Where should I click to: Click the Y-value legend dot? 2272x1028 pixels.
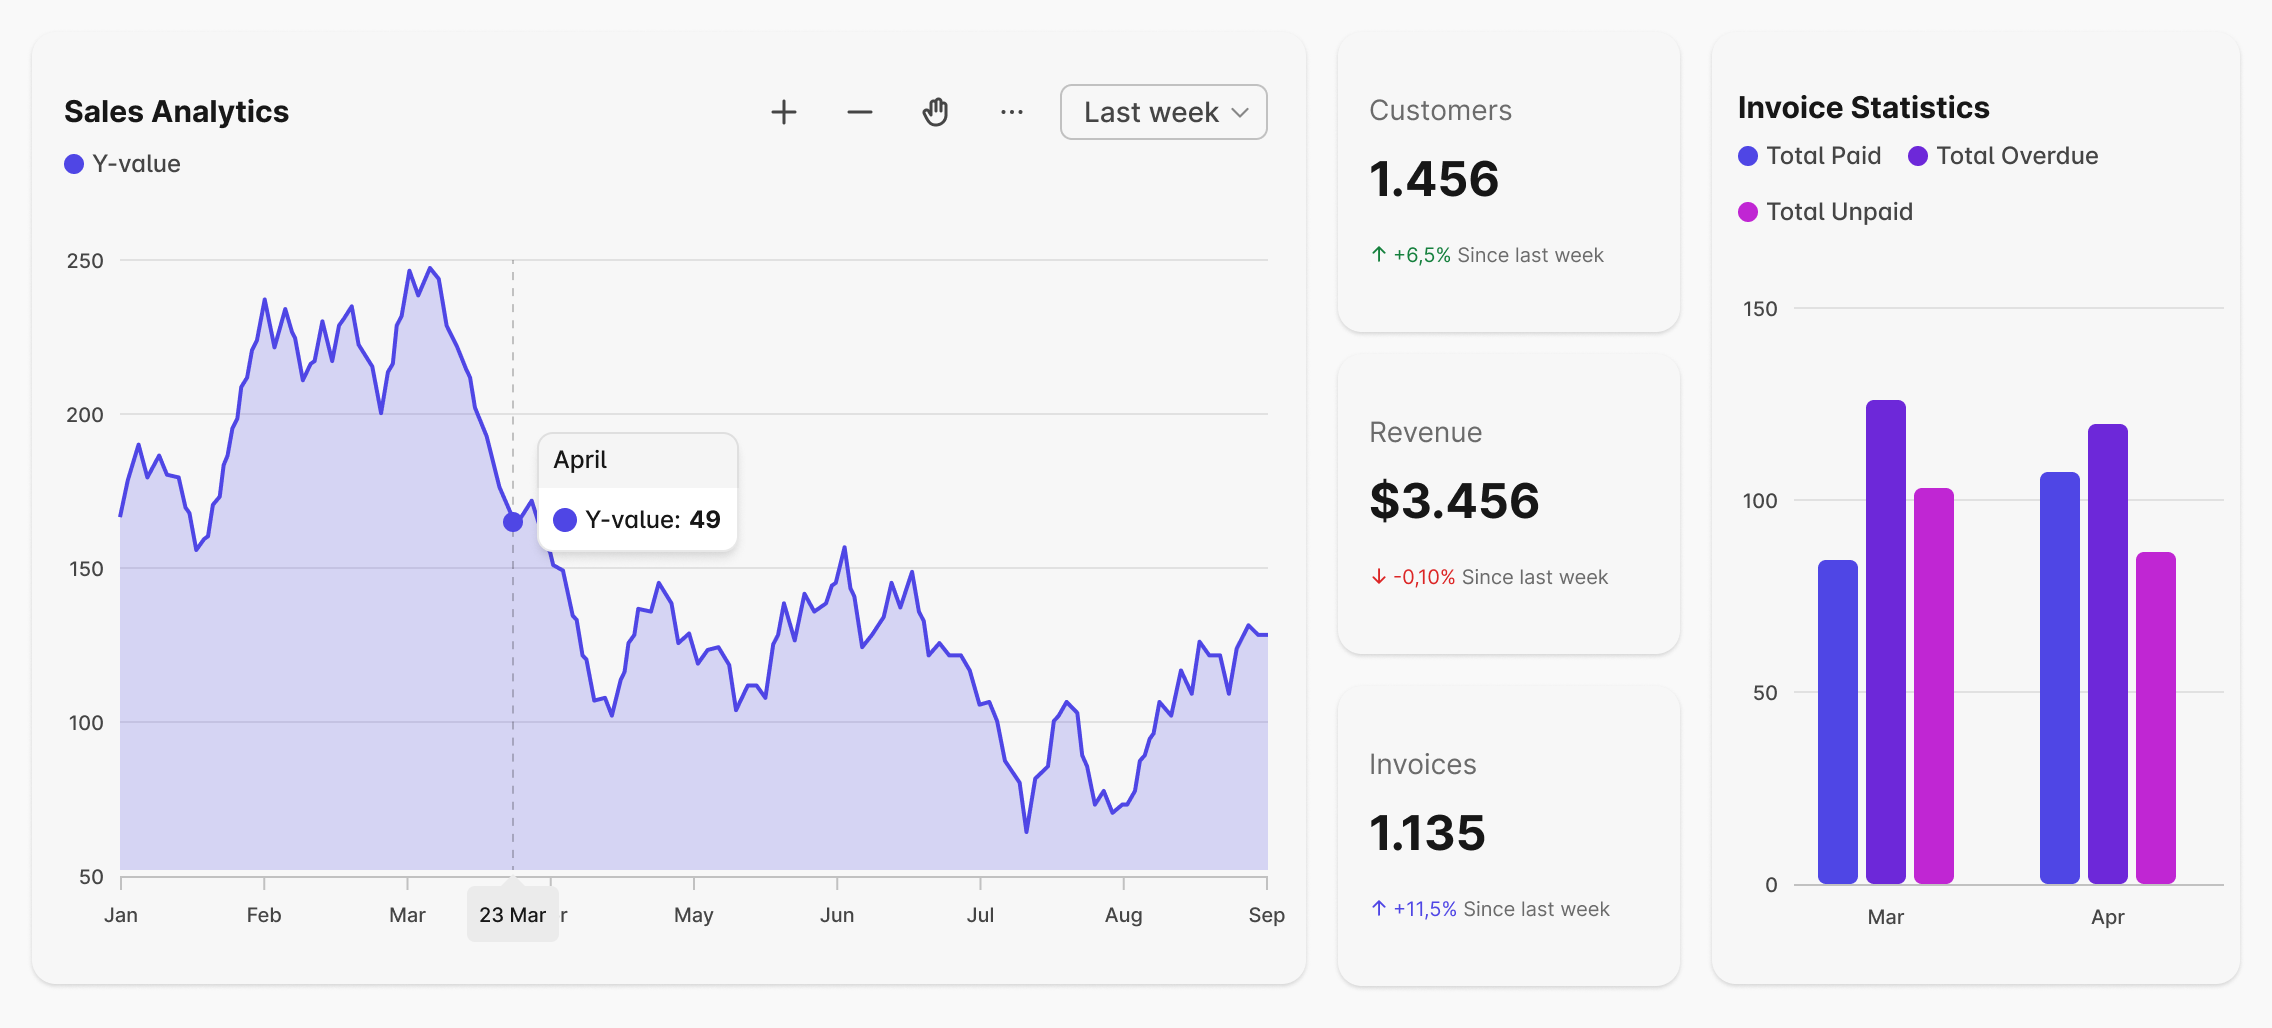(72, 162)
